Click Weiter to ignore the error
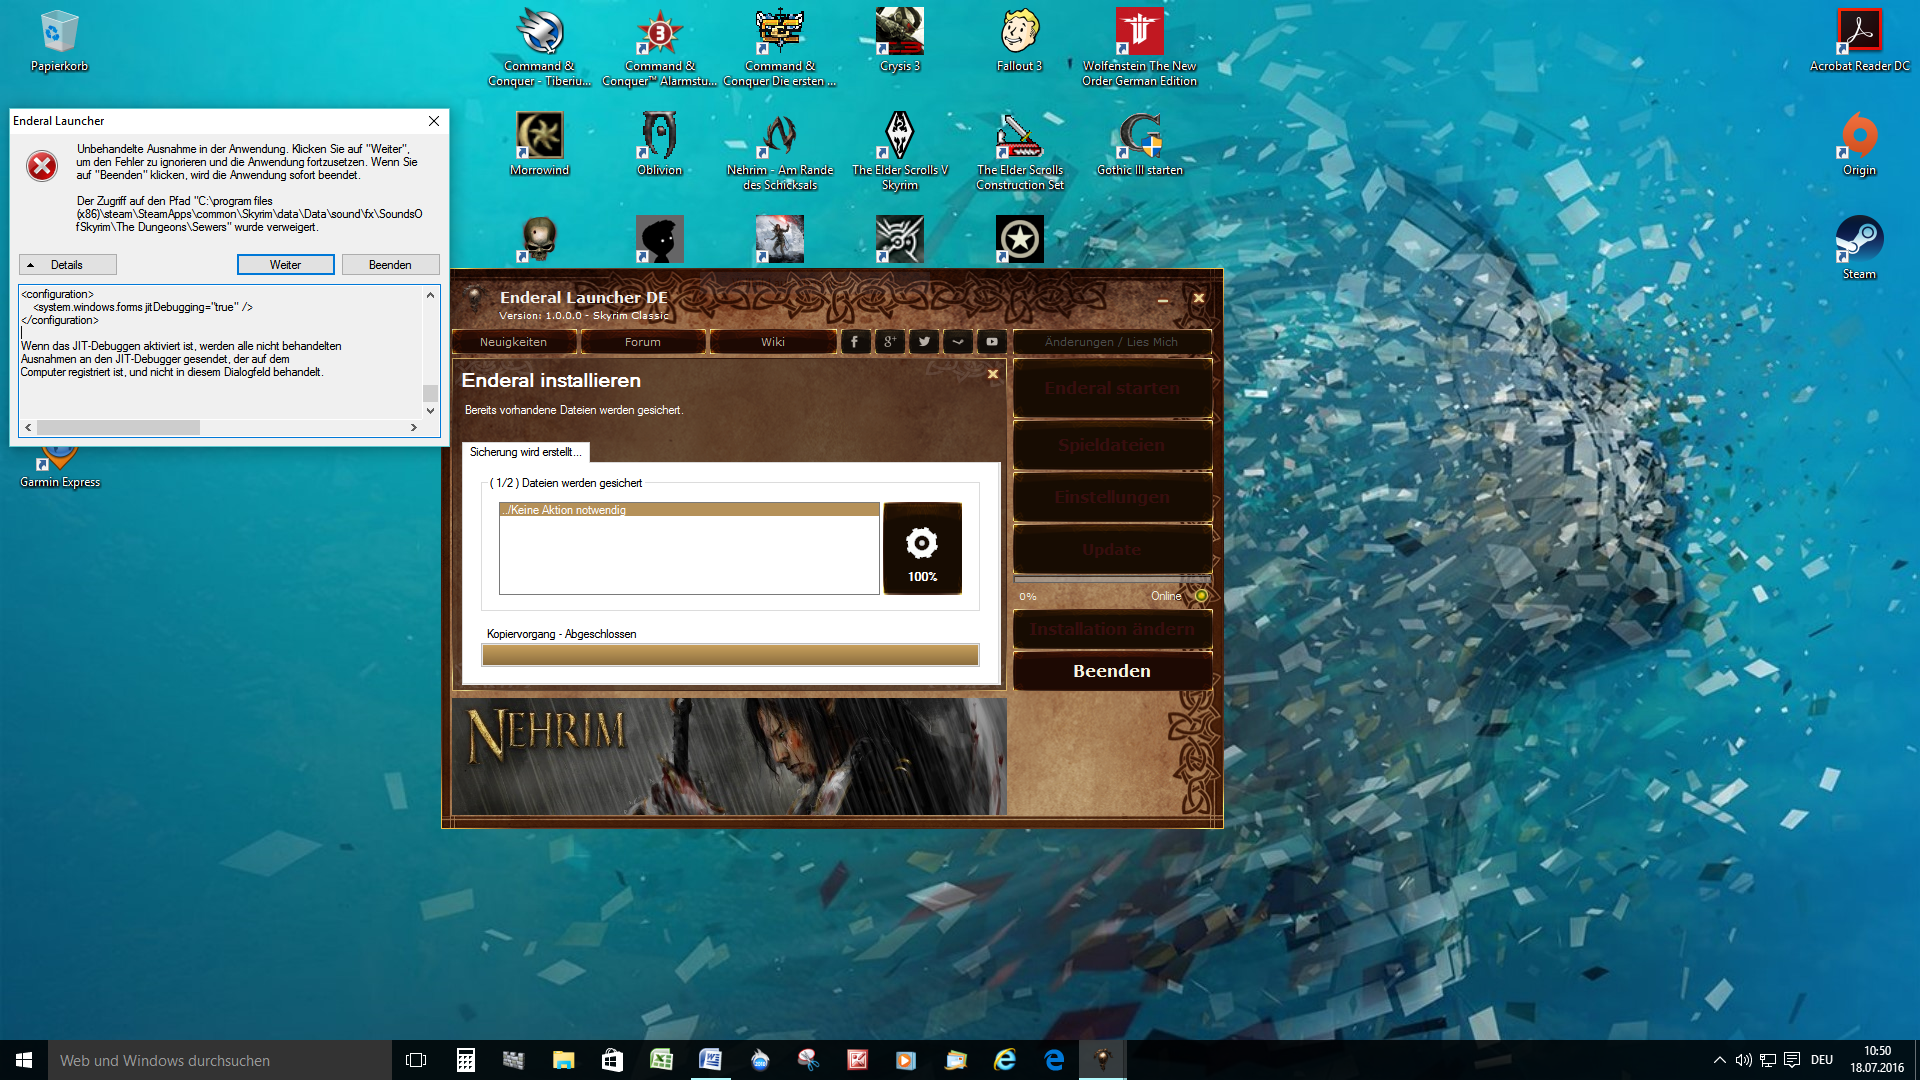Screen dimensions: 1920x1080 coord(285,265)
